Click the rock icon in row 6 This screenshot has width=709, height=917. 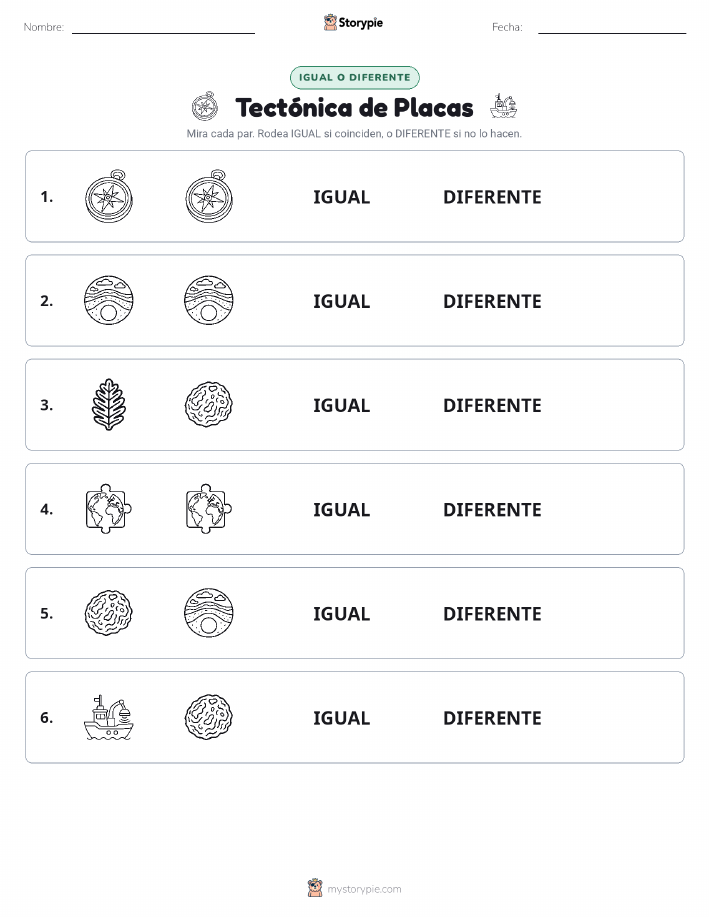tap(209, 717)
